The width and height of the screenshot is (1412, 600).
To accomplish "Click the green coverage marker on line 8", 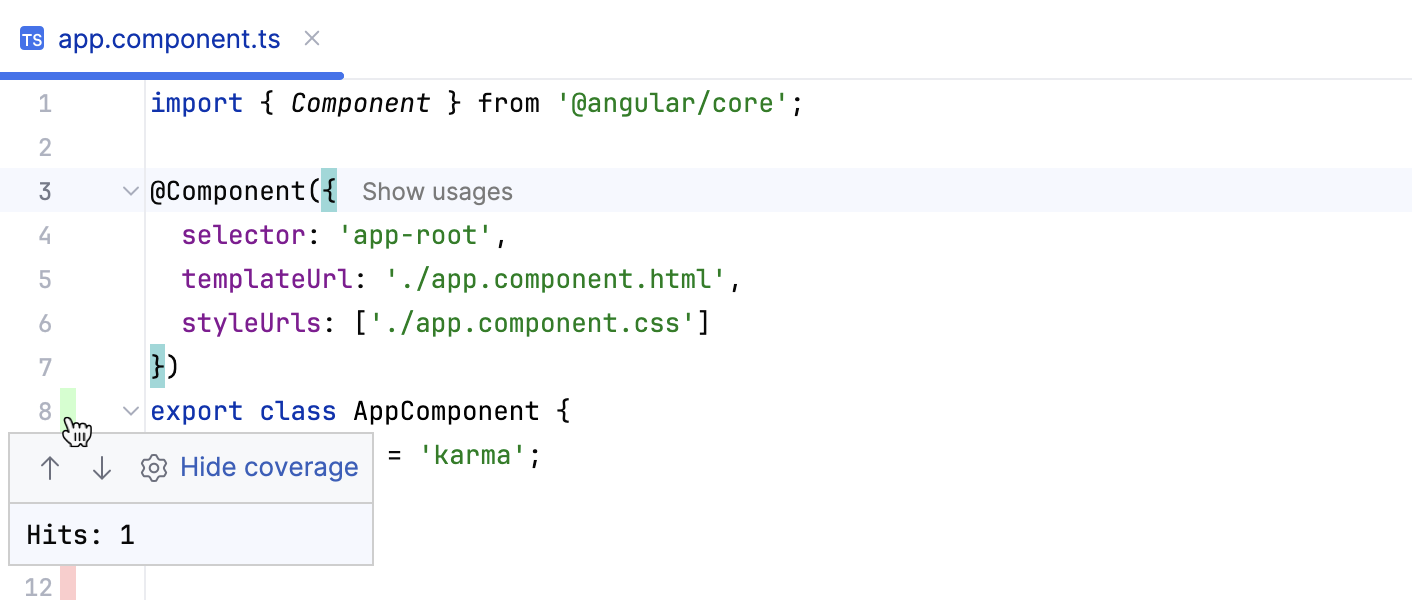I will (x=68, y=402).
